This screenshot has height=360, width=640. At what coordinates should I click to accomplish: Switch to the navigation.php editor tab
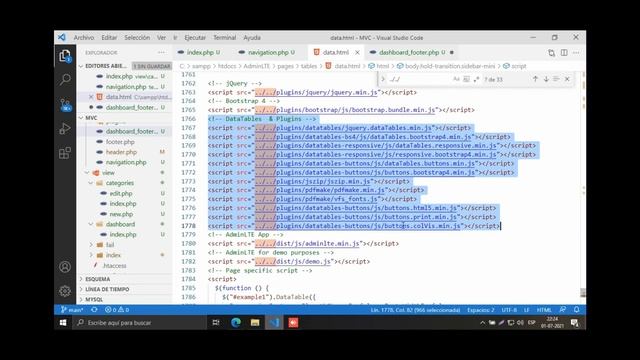pyautogui.click(x=268, y=52)
